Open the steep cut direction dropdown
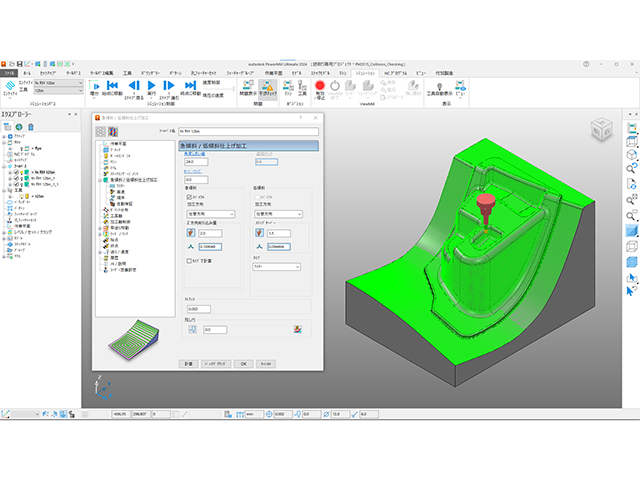Screen dimensions: 640x480 tap(209, 215)
